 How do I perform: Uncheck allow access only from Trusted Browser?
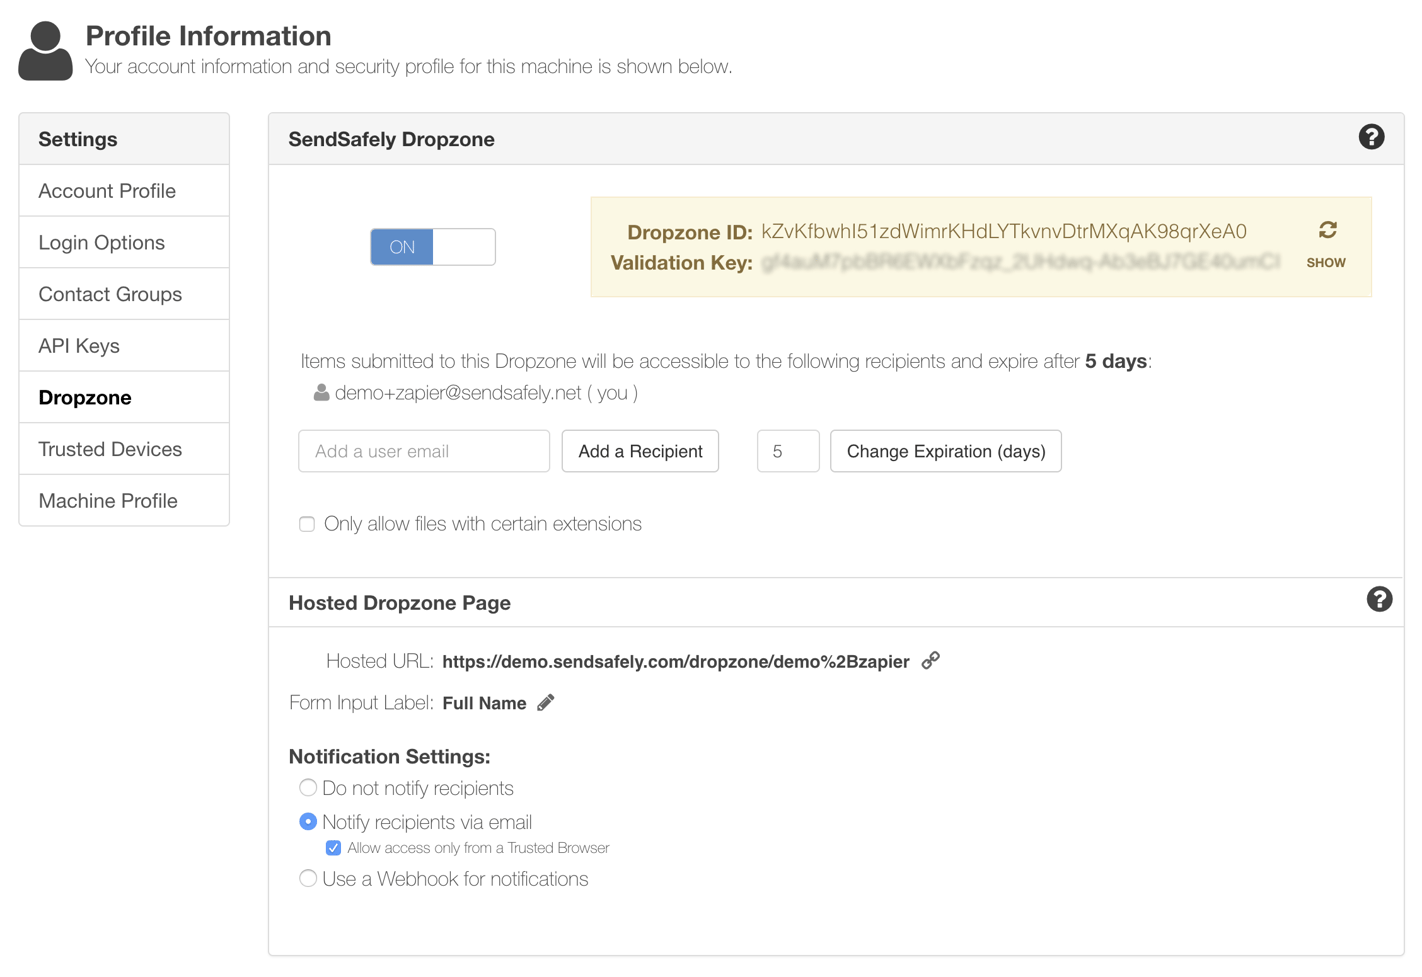click(333, 847)
